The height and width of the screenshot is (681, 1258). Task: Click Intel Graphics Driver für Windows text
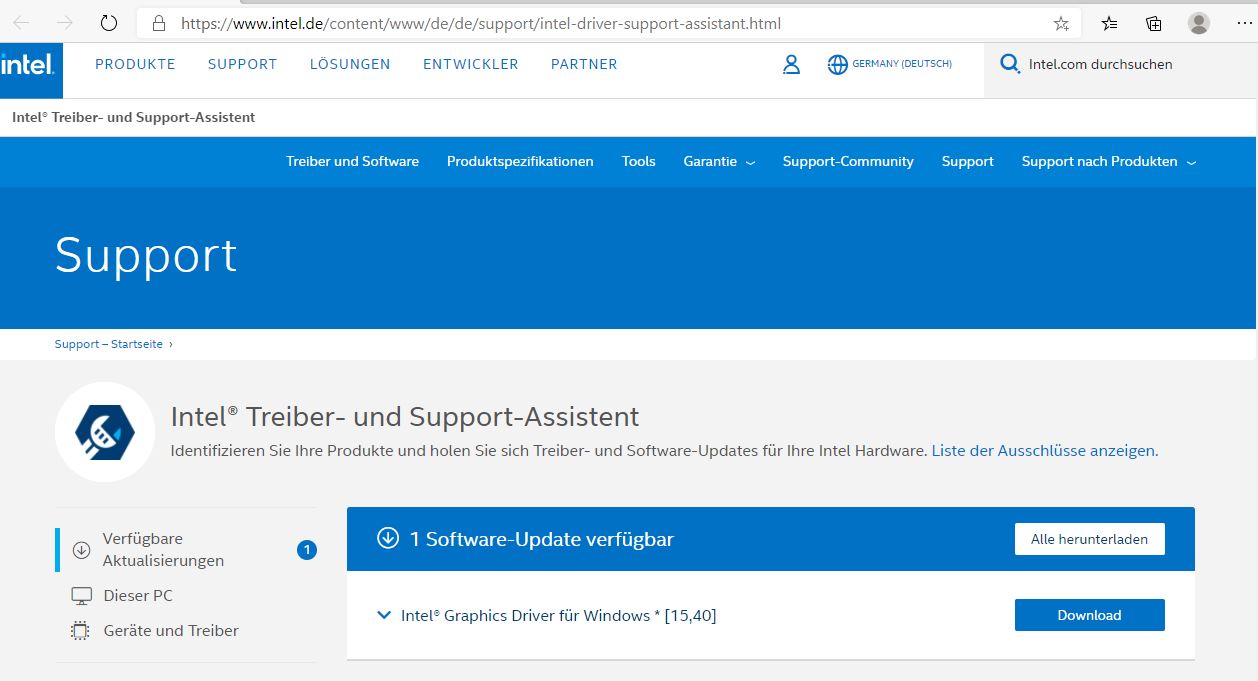(558, 615)
